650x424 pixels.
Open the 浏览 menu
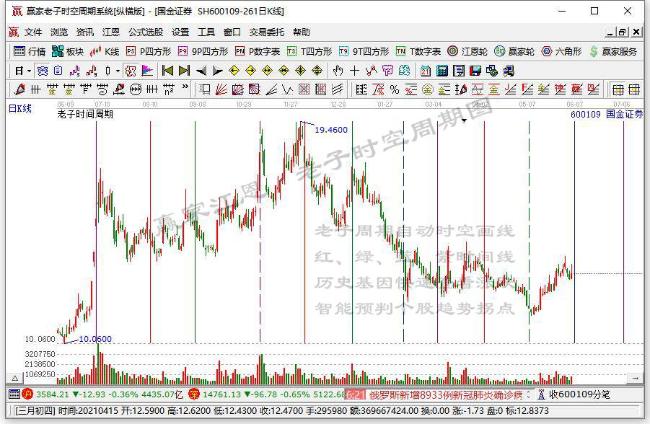[x=59, y=32]
